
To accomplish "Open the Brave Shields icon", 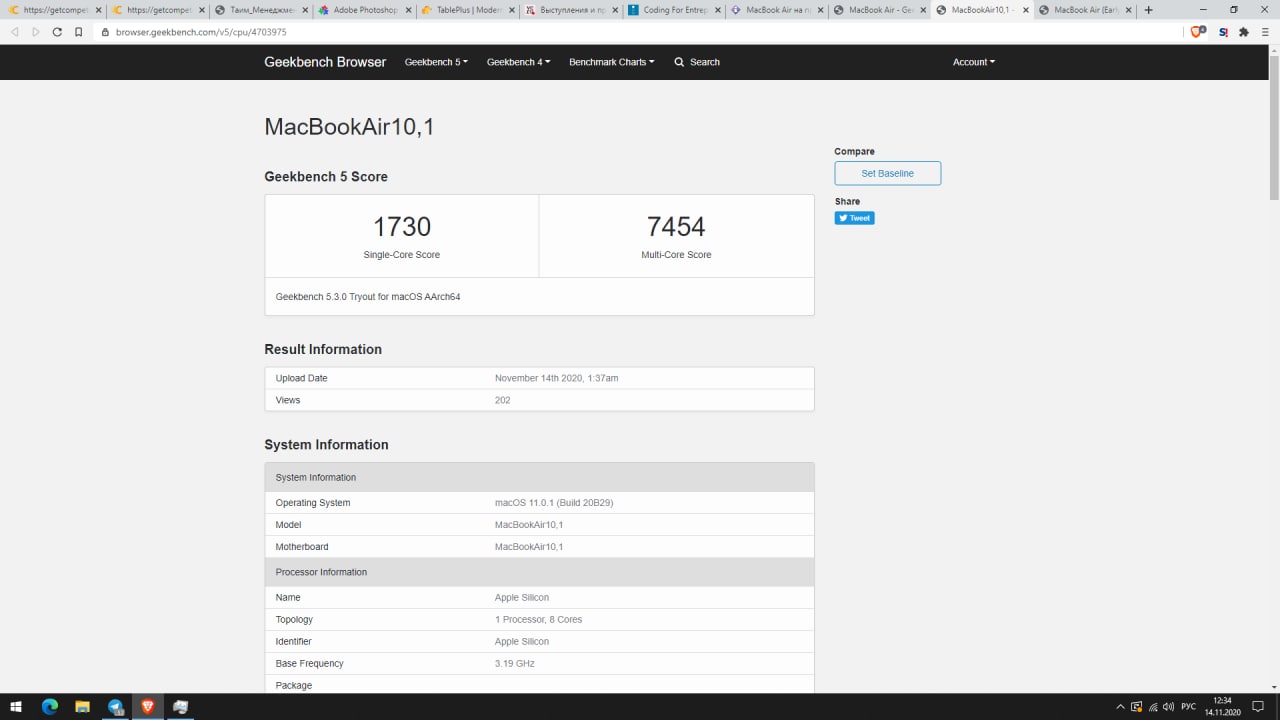I will tap(1197, 32).
